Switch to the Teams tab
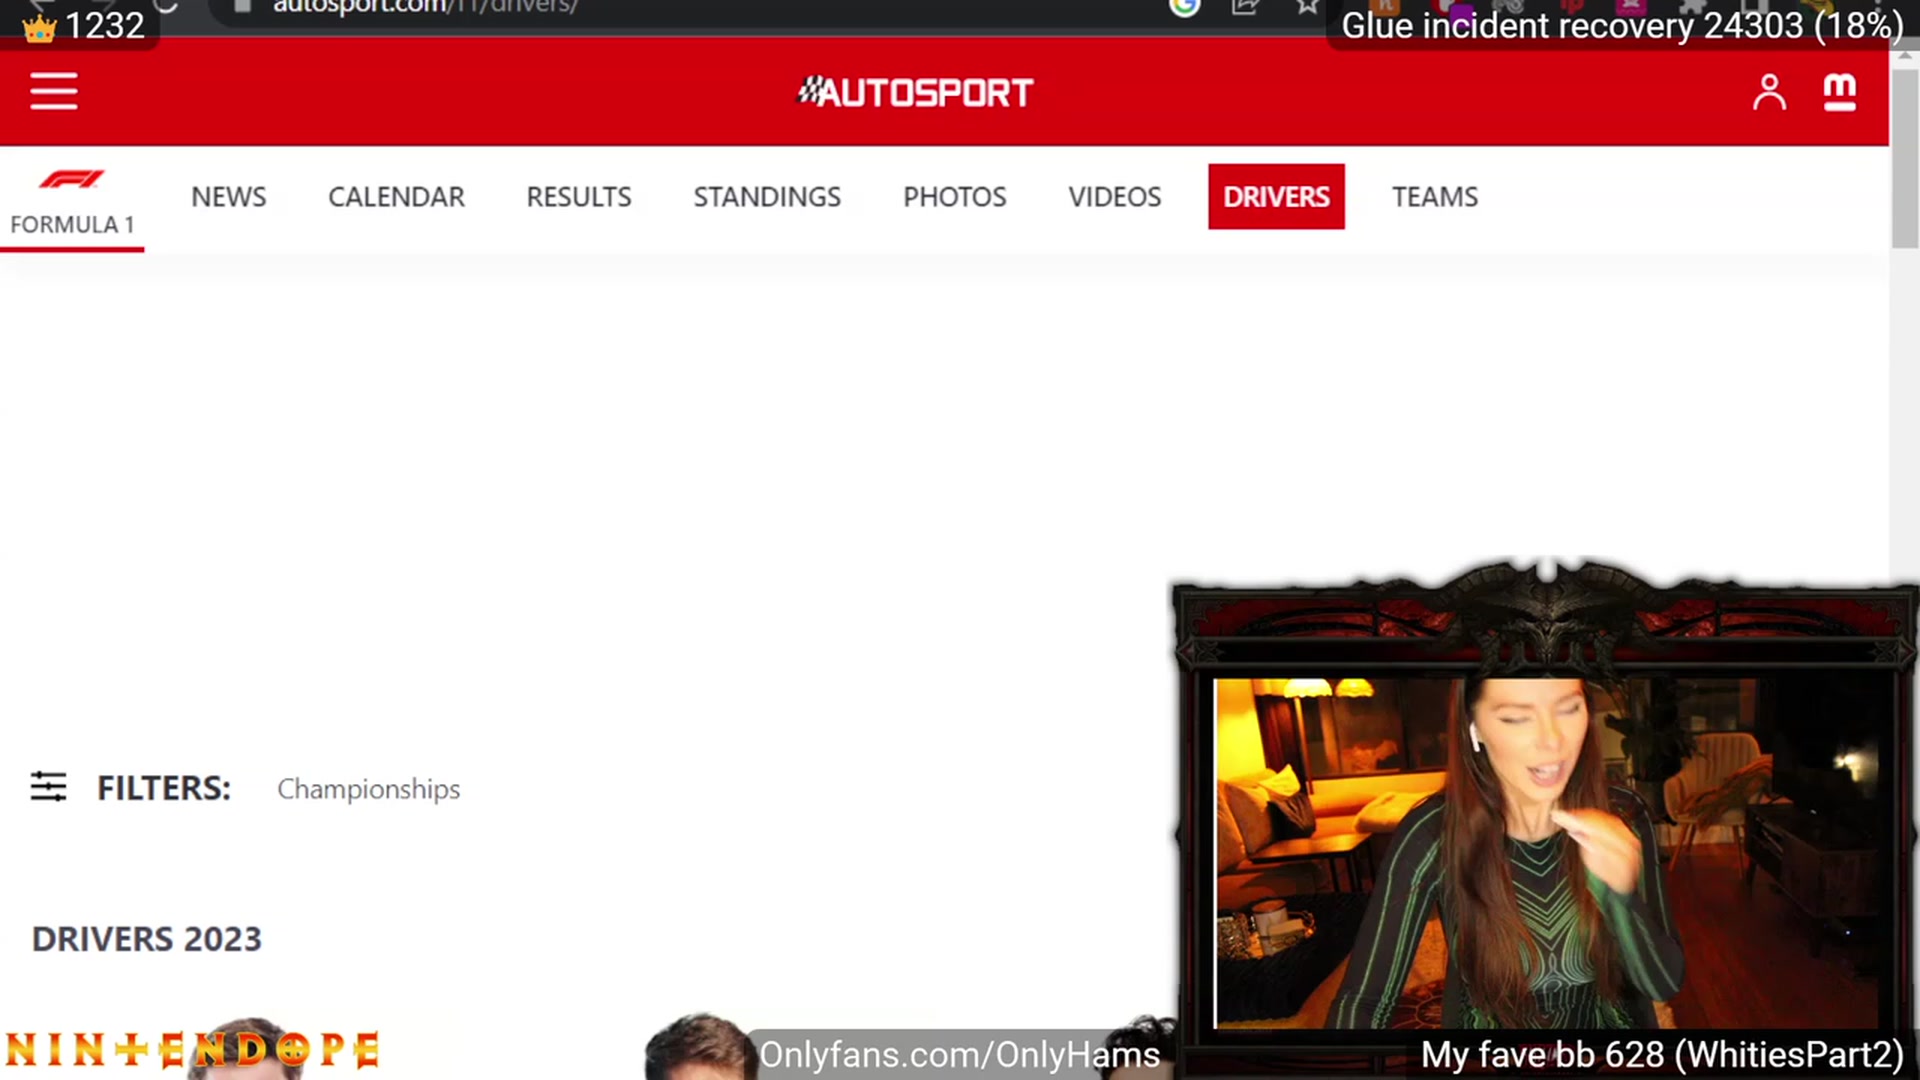This screenshot has height=1080, width=1920. click(x=1434, y=197)
